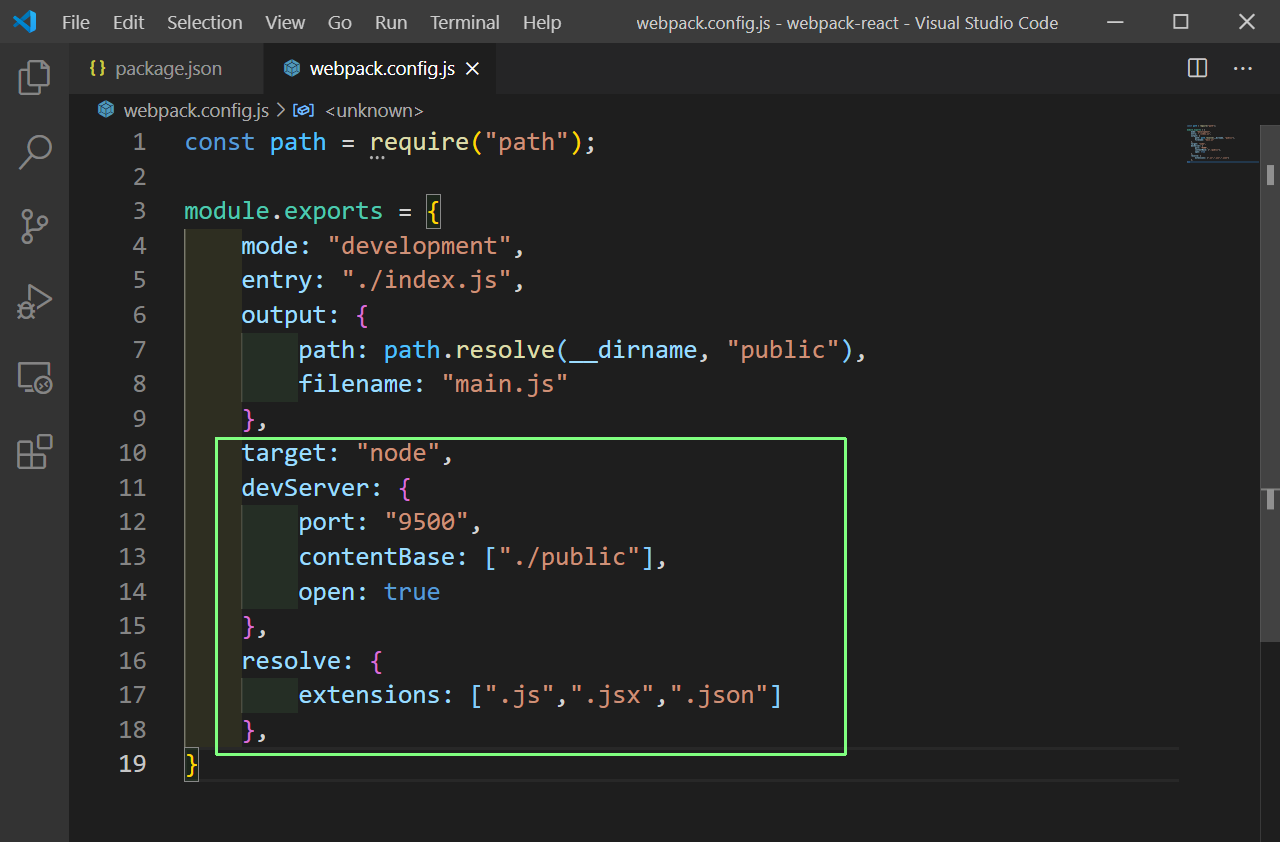
Task: Open the Help menu
Action: (x=542, y=22)
